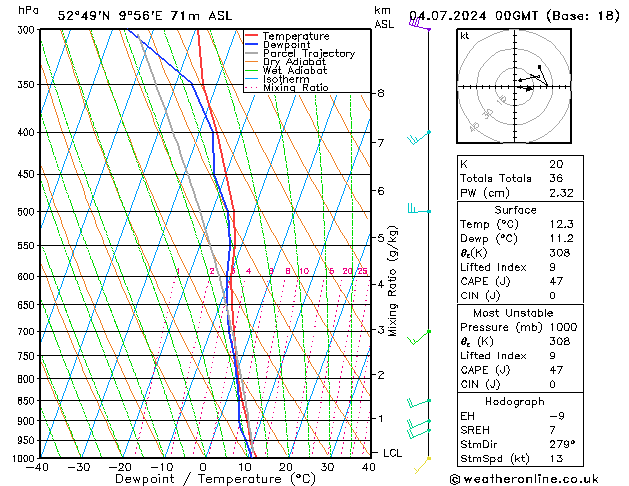Image resolution: width=629 pixels, height=486 pixels.
Task: Click the Surface Dewp value 11.2
Action: coord(561,238)
